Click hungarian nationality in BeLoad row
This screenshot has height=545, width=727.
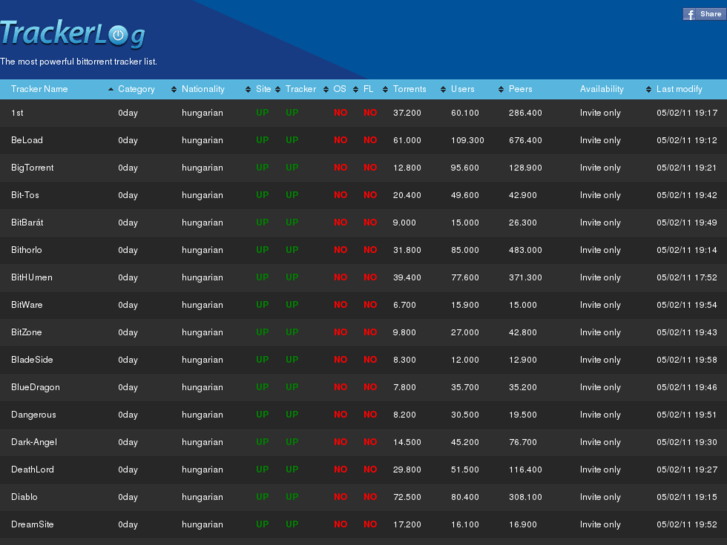(x=202, y=140)
